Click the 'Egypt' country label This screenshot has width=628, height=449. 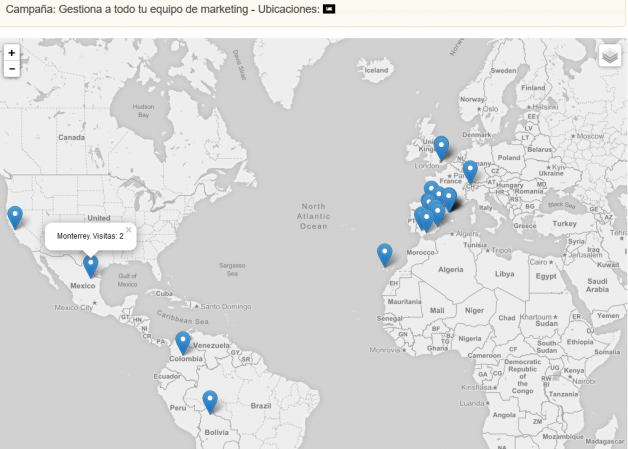[546, 276]
